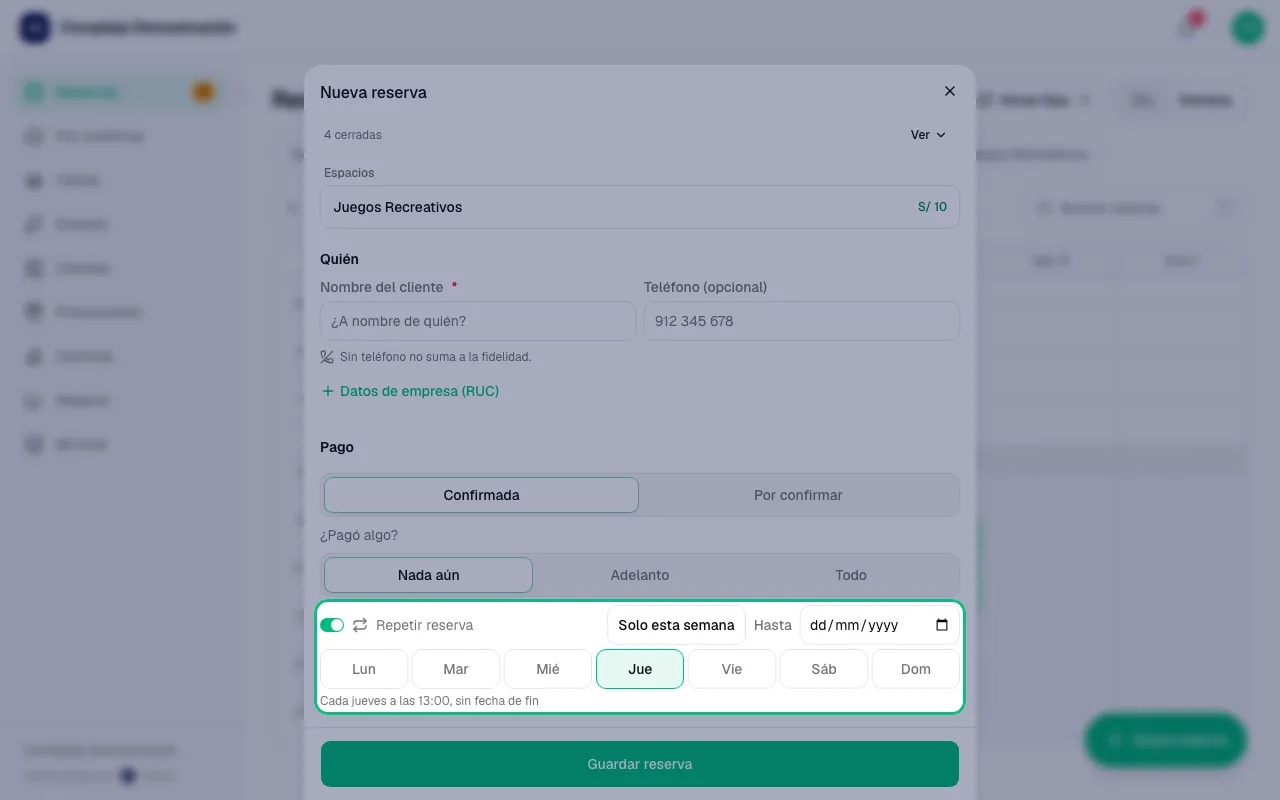
Task: Choose the Todo payment option
Action: pos(851,575)
